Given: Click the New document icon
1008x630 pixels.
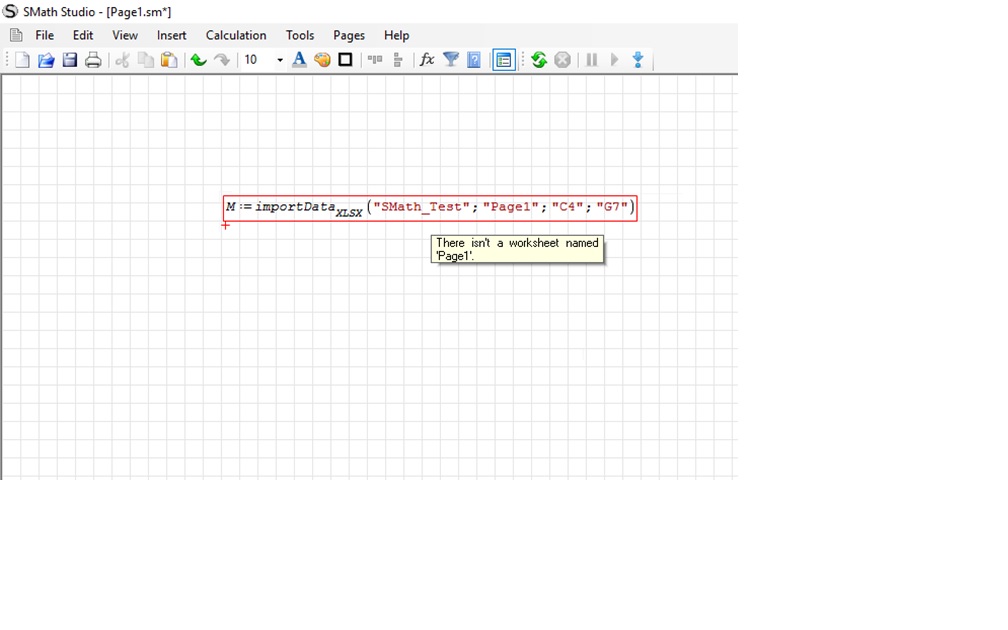Looking at the screenshot, I should pyautogui.click(x=22, y=60).
